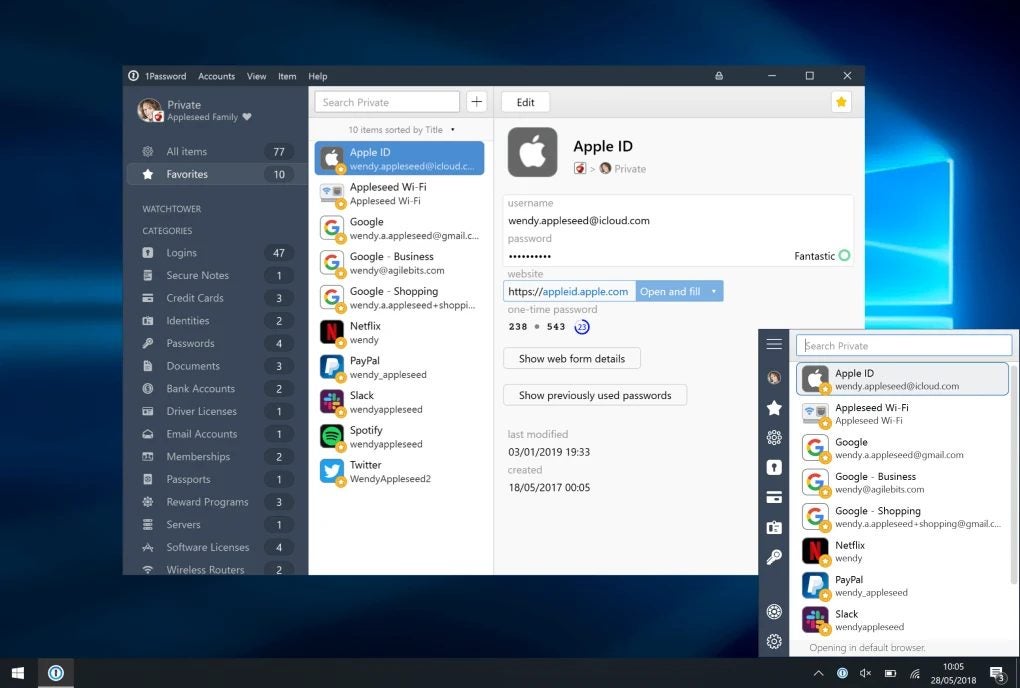This screenshot has width=1020, height=688.
Task: Click the key icon in the mini window sidebar
Action: (773, 556)
